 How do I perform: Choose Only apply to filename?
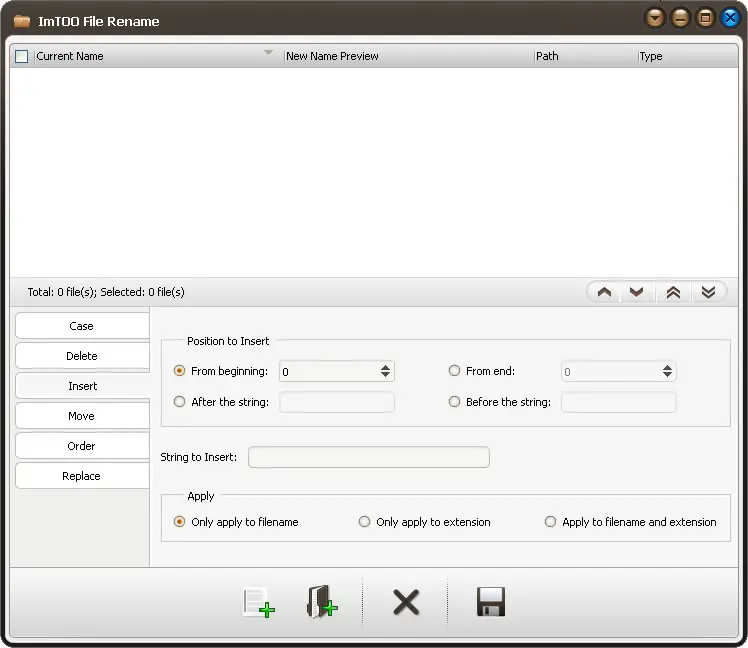pyautogui.click(x=179, y=522)
